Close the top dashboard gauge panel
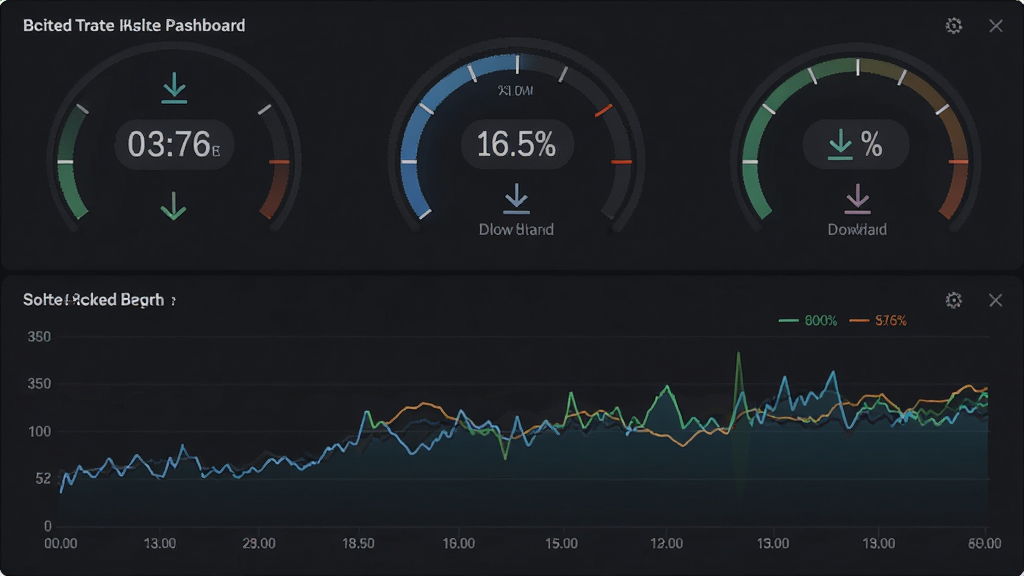This screenshot has height=576, width=1024. (x=995, y=25)
